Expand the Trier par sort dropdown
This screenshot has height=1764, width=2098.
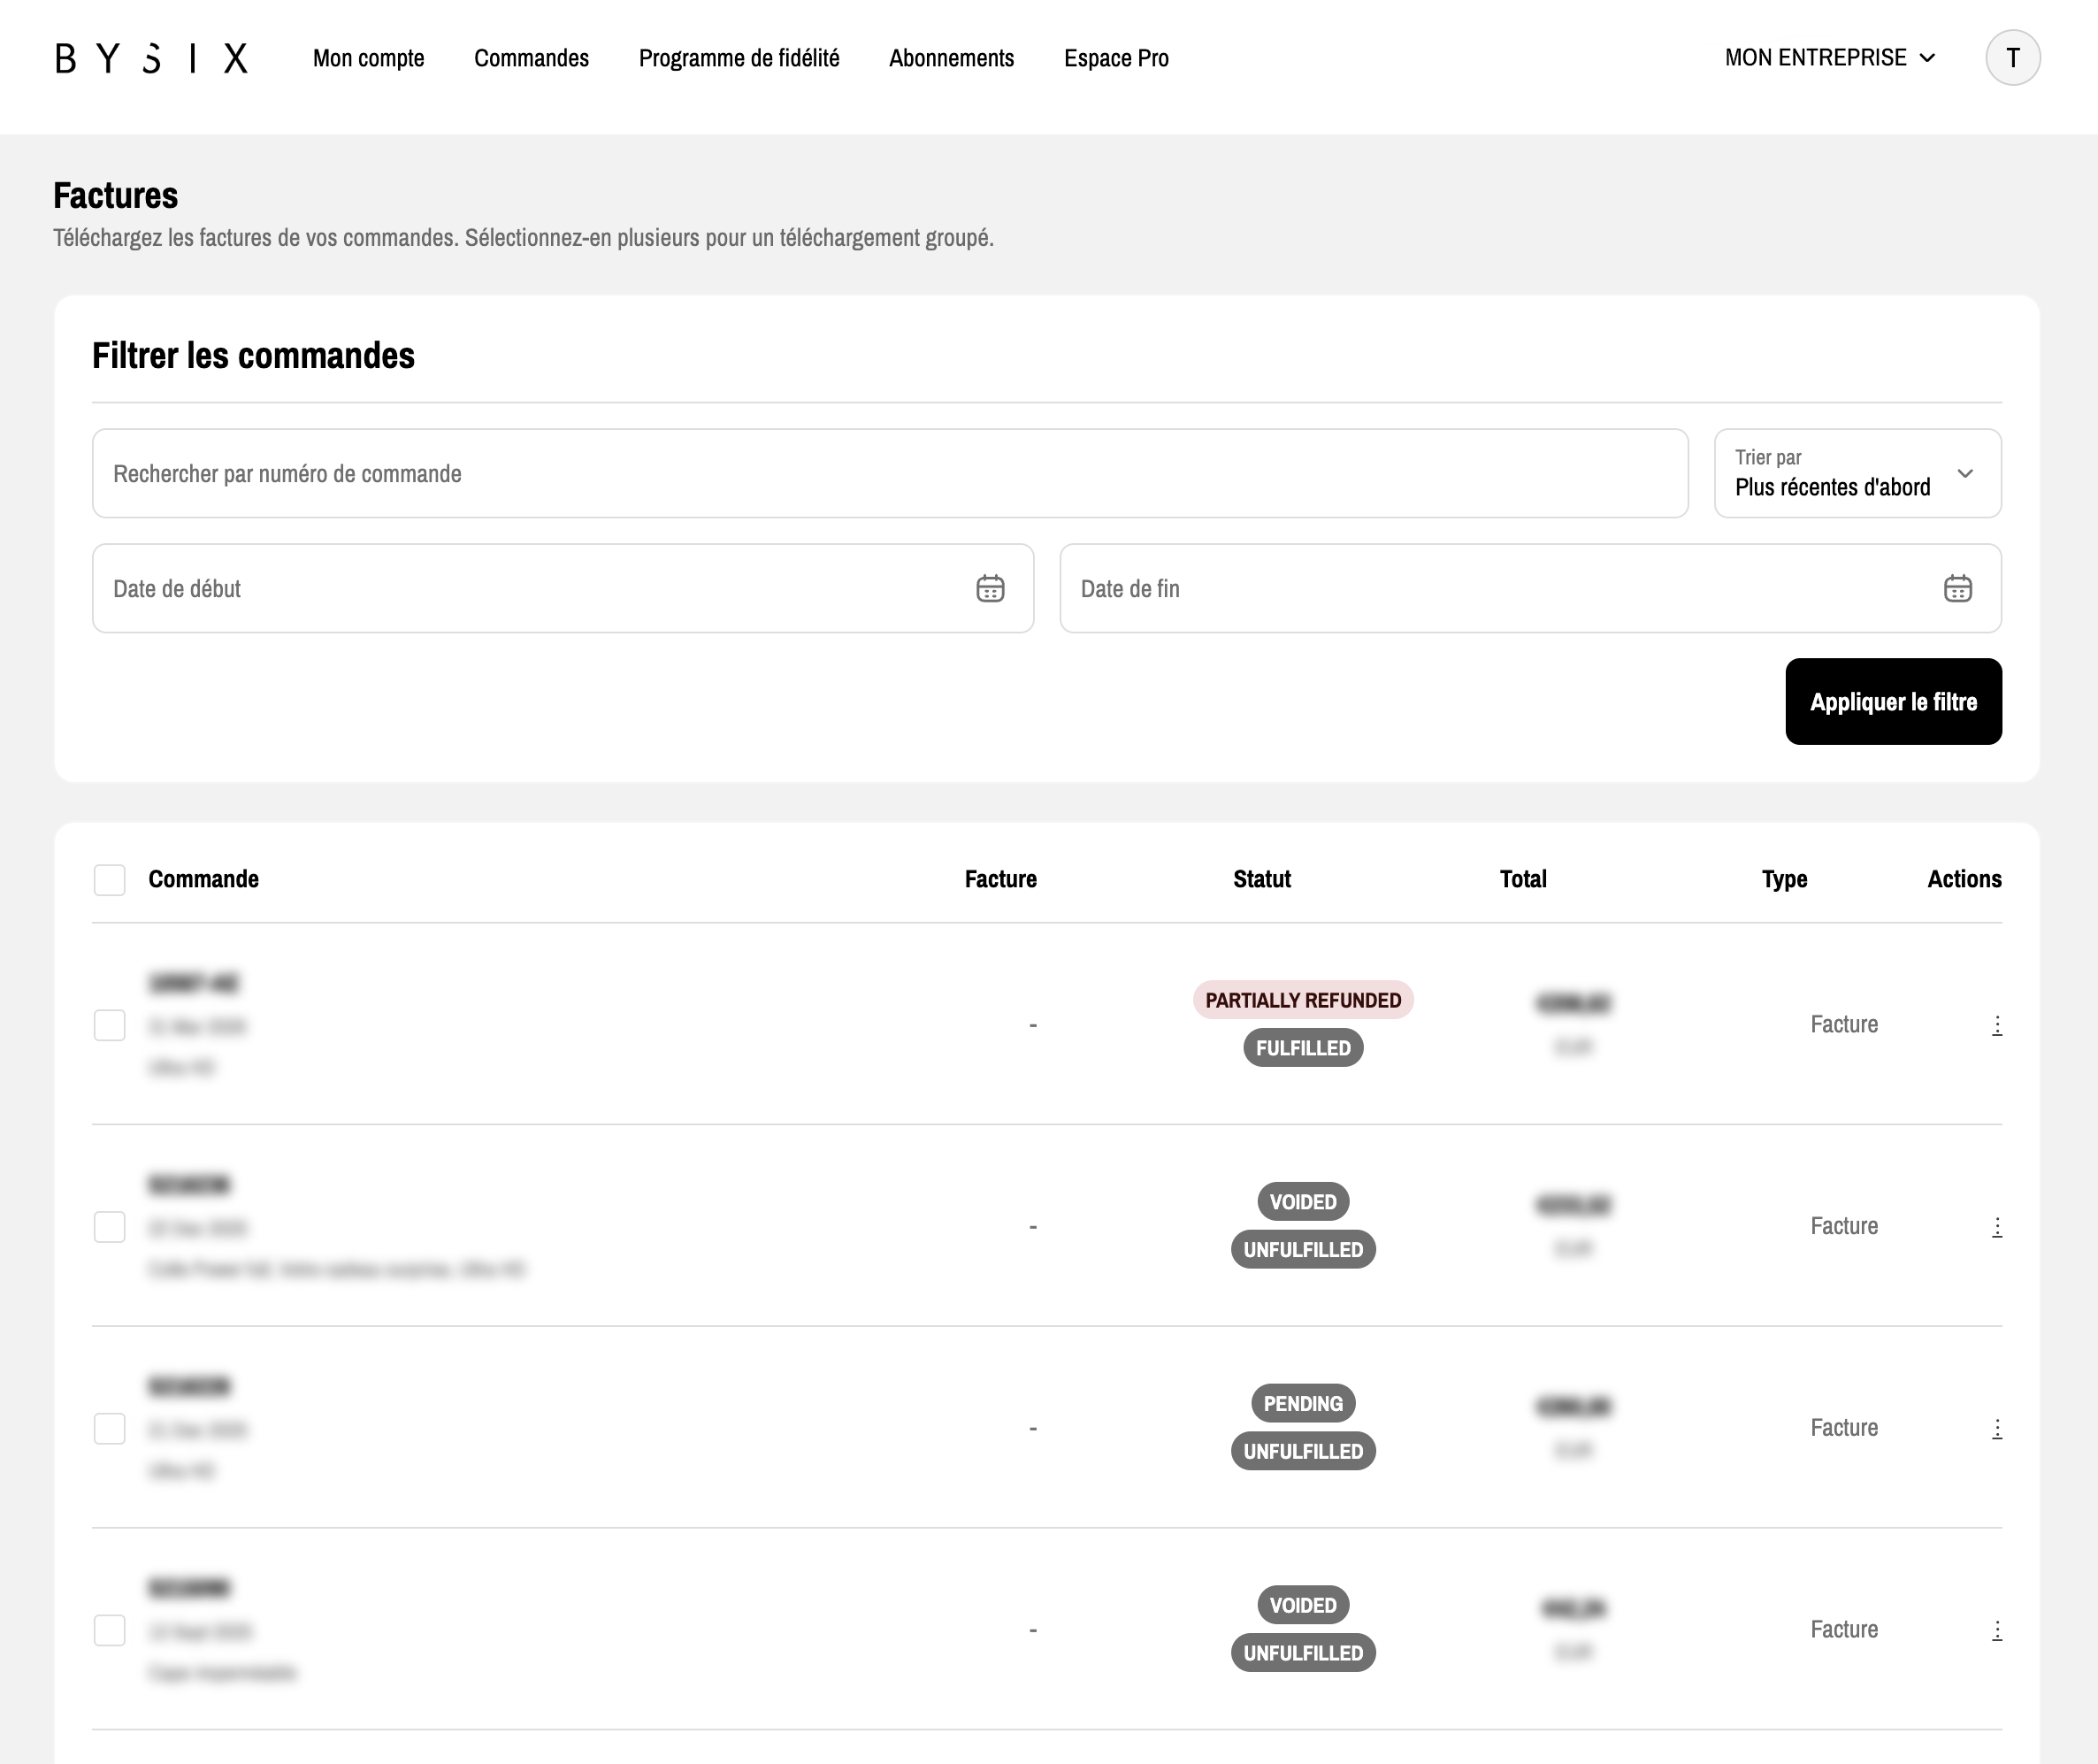pos(1857,474)
